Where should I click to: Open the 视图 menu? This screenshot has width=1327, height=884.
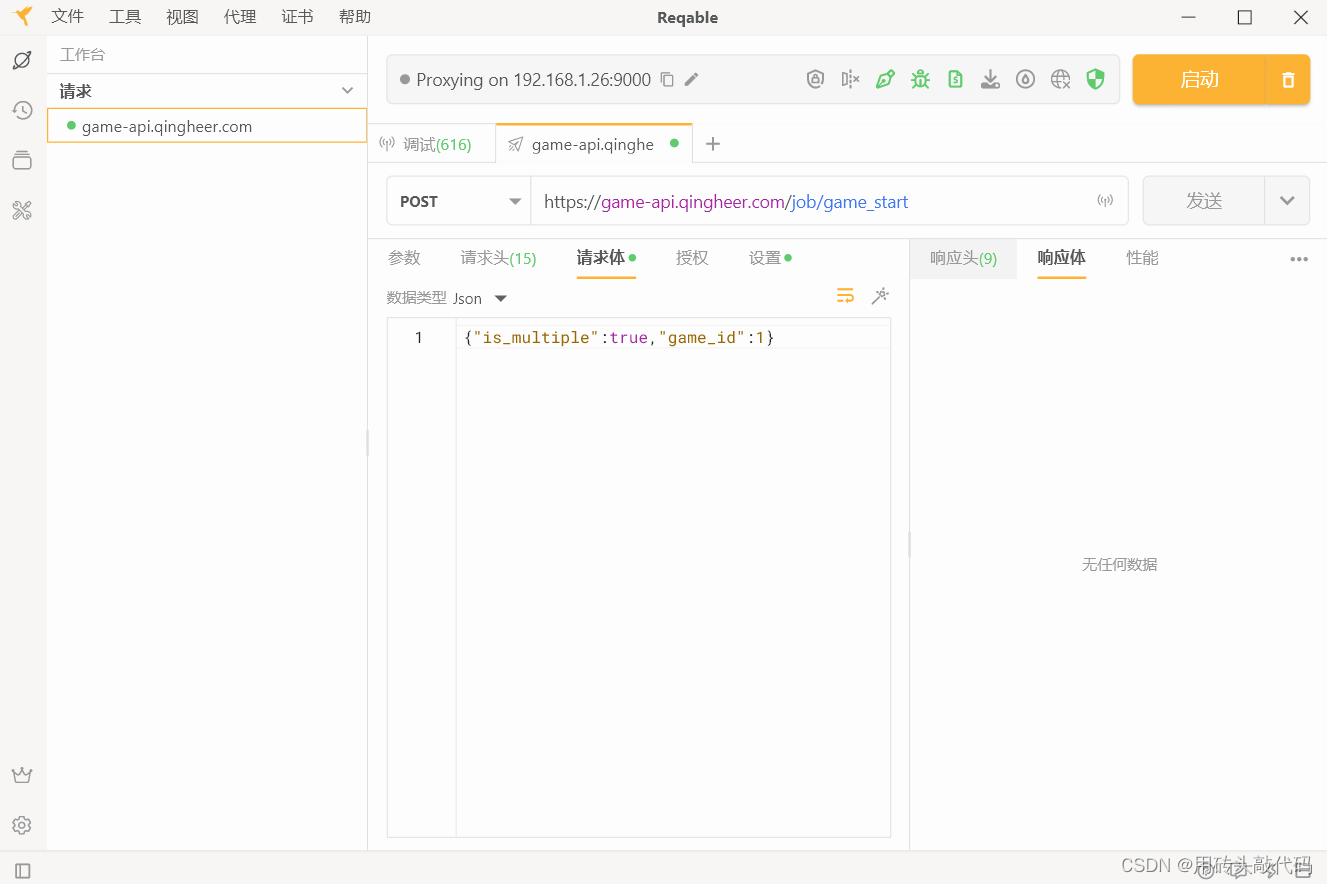coord(182,17)
